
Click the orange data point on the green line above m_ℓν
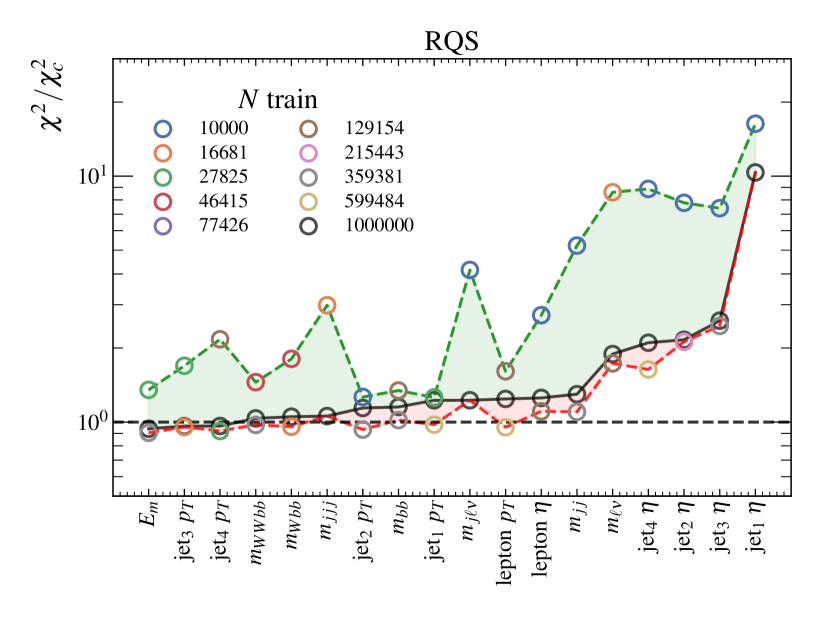[612, 192]
